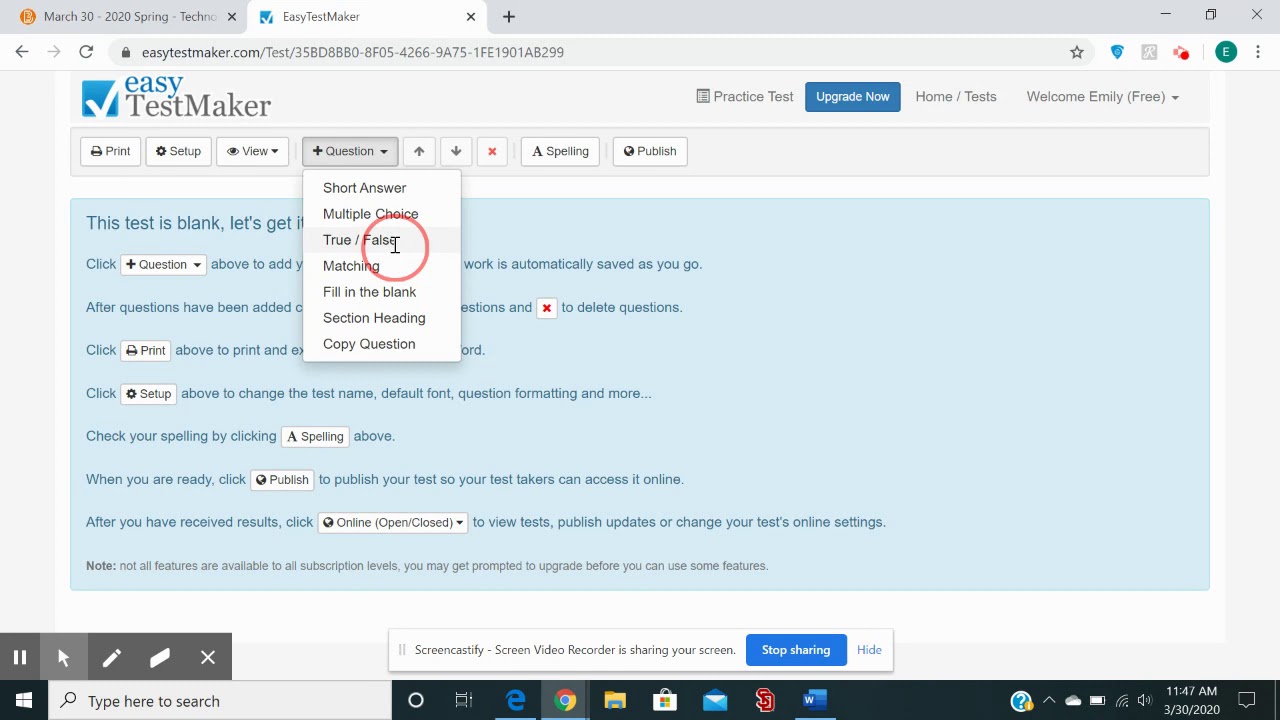Close the EasyTestMaker tab
Screen dimensions: 1280x720
(471, 17)
